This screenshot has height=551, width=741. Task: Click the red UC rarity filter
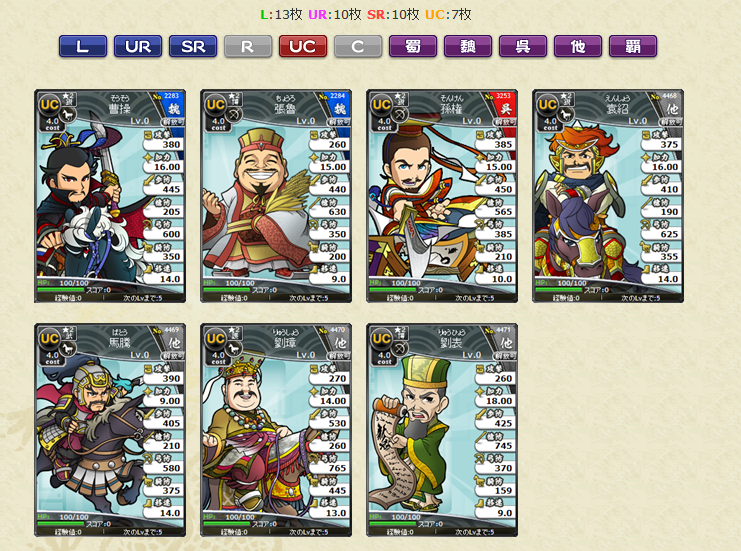point(303,46)
